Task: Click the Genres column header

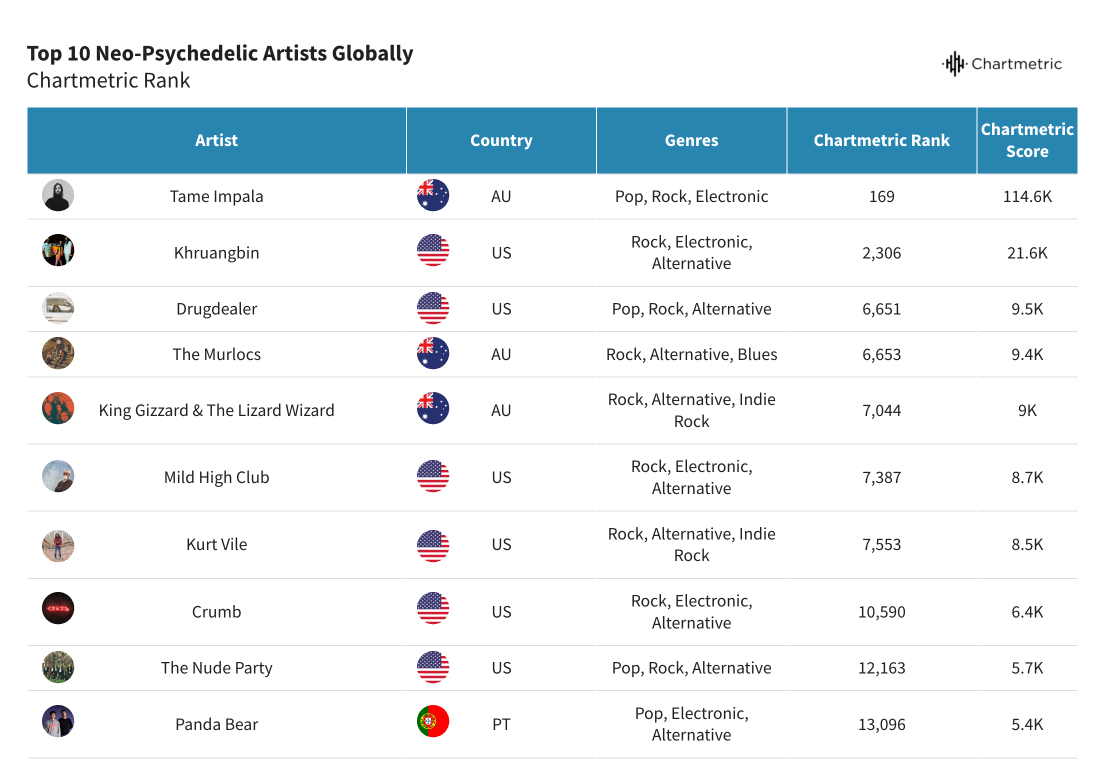Action: pos(691,141)
